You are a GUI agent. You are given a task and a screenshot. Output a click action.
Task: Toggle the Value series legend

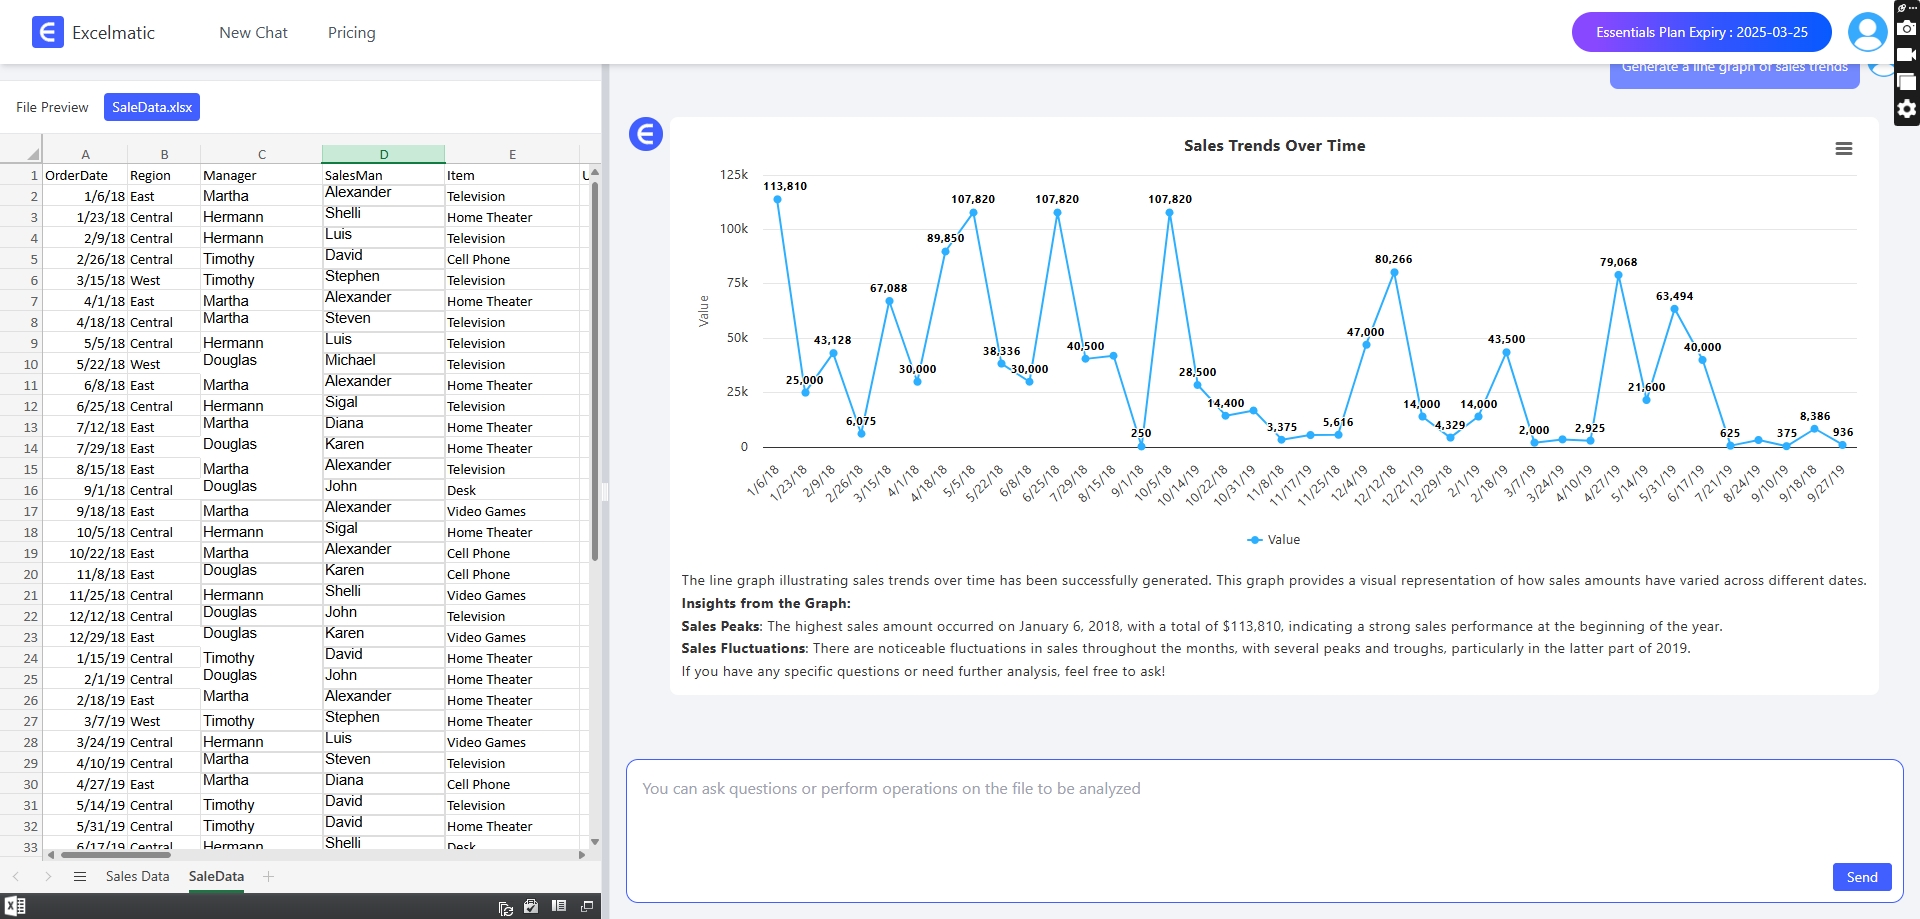point(1273,539)
